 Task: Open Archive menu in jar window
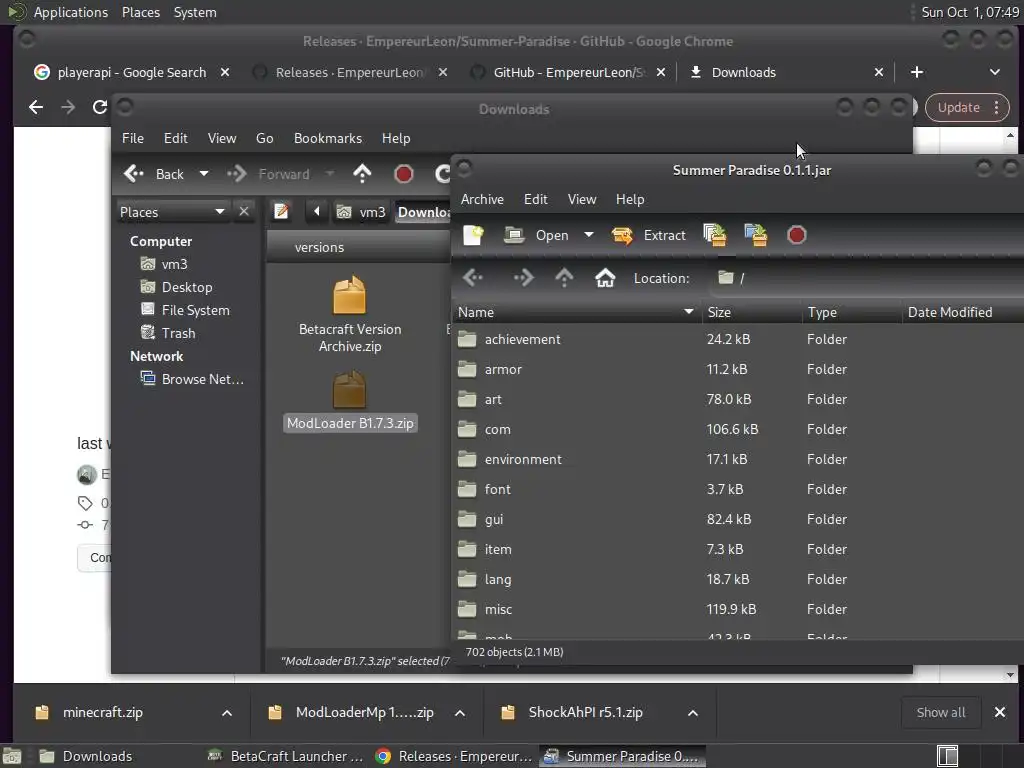pyautogui.click(x=482, y=199)
